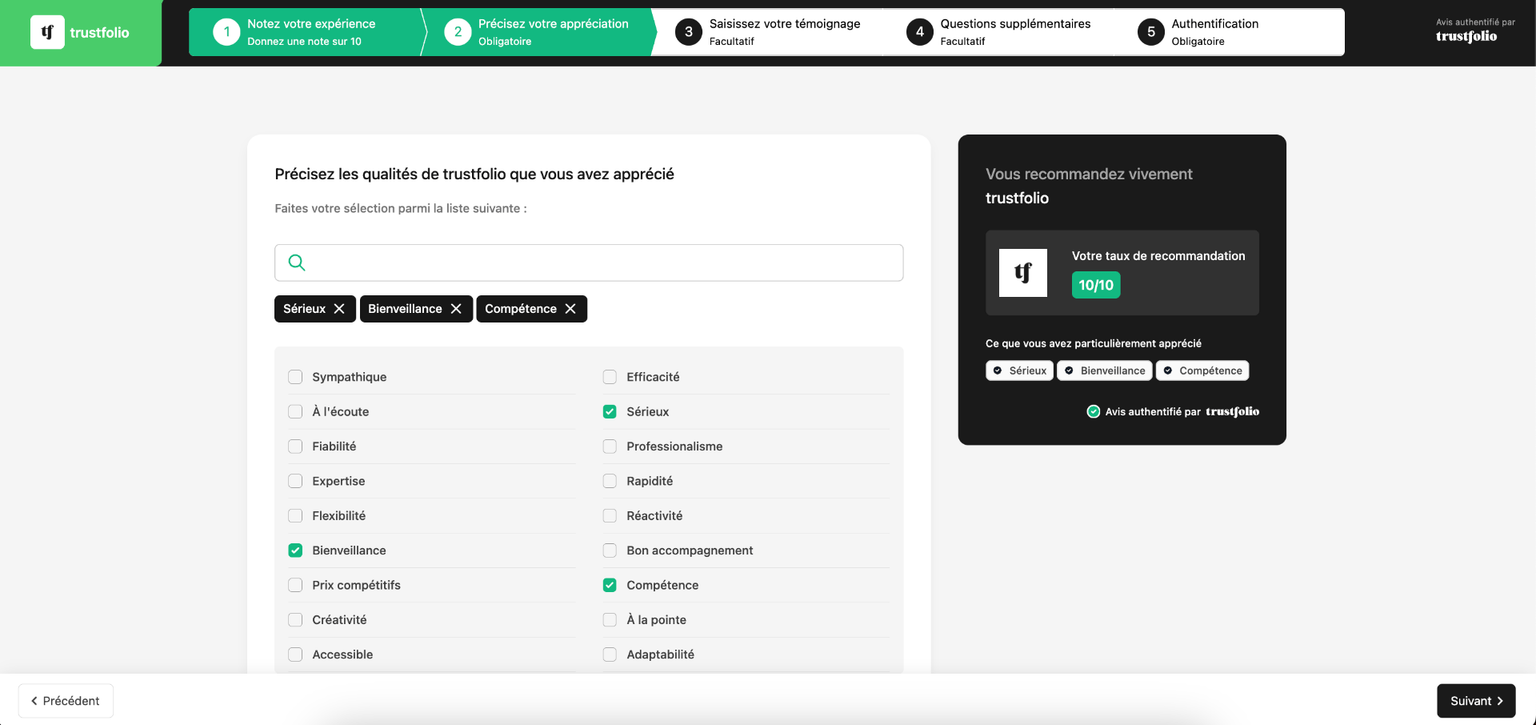Check the Bon accompagnement checkbox

point(610,550)
